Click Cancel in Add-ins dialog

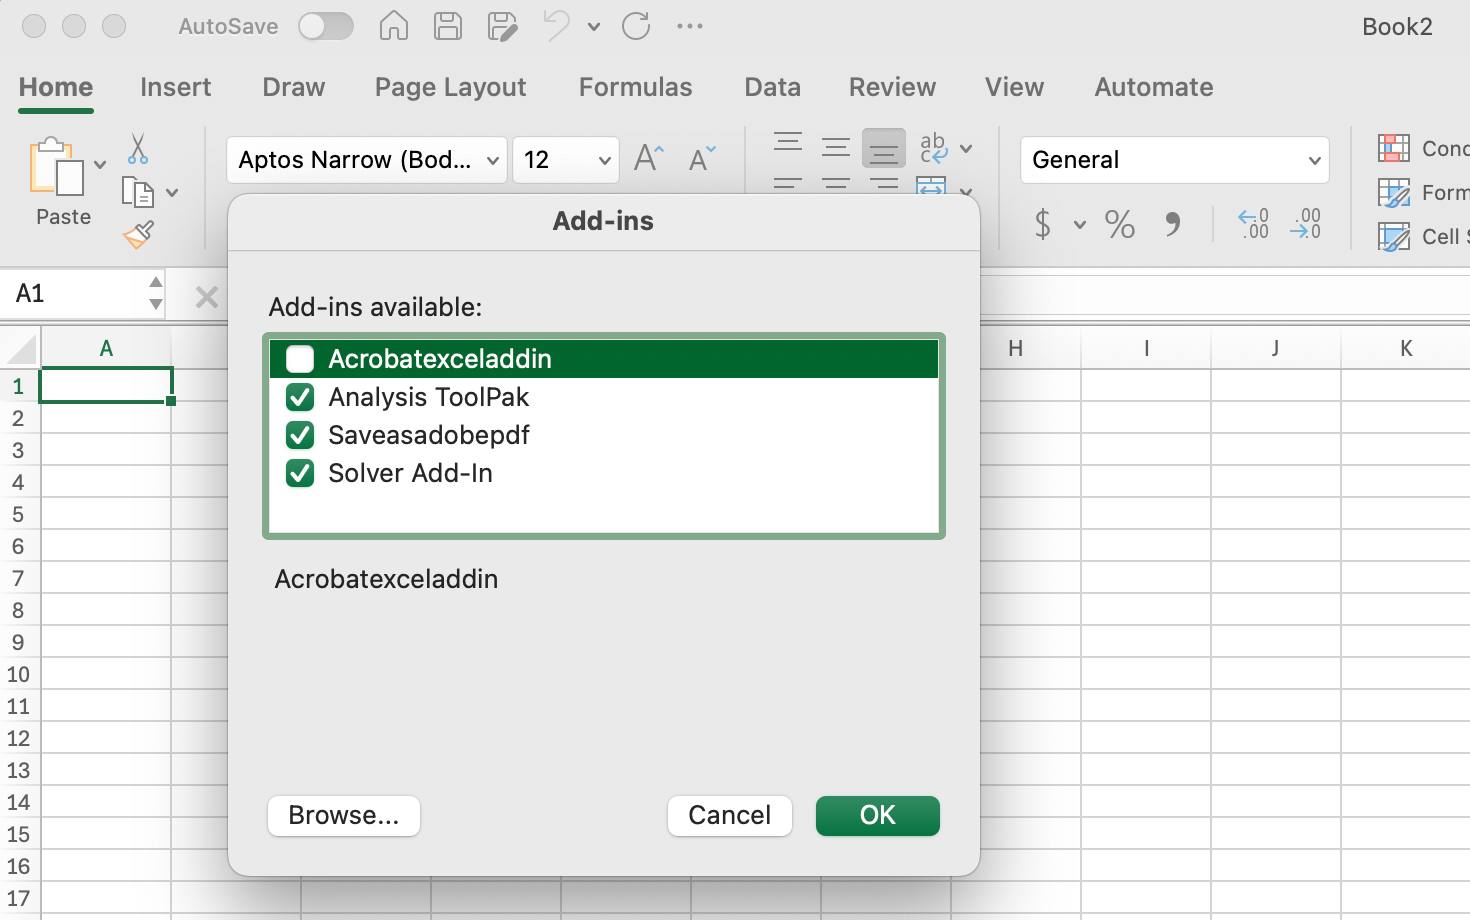pyautogui.click(x=730, y=815)
